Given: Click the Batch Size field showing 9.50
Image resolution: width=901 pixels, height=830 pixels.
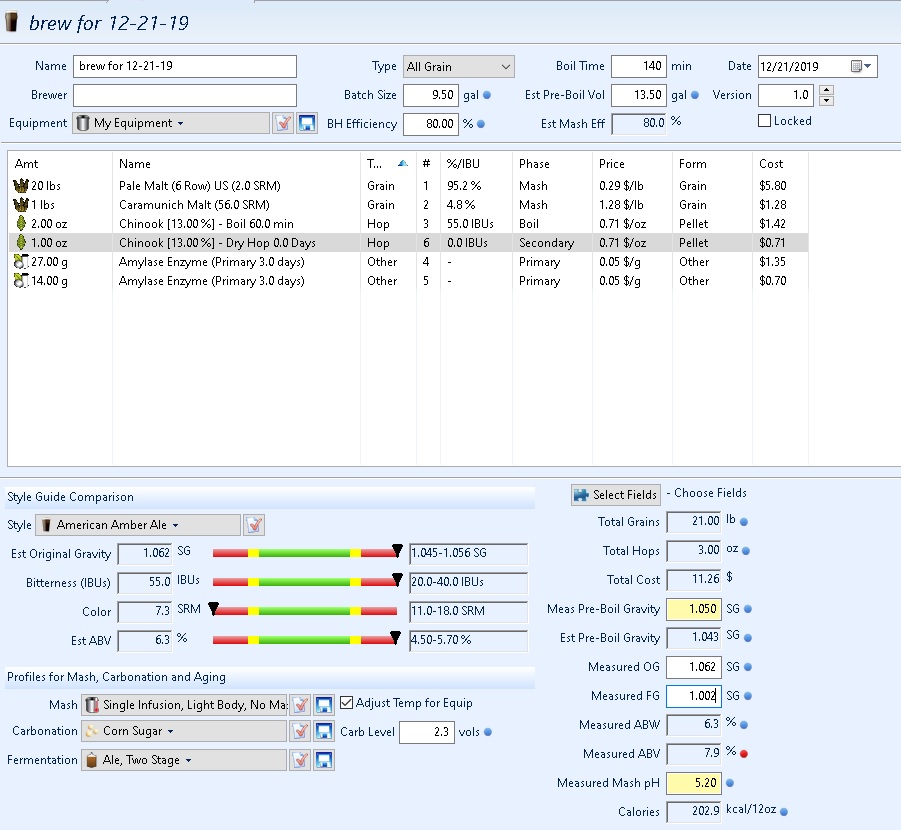Looking at the screenshot, I should [431, 95].
